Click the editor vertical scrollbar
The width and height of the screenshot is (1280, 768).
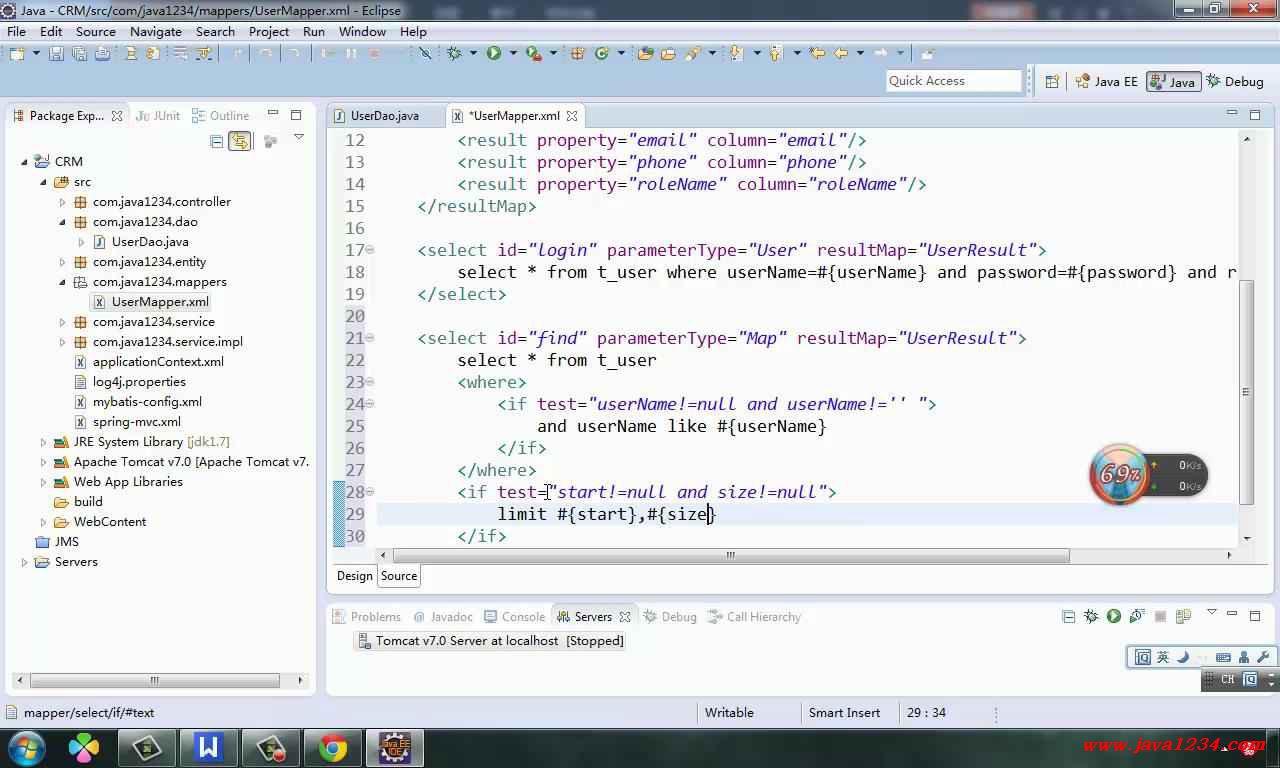1246,391
